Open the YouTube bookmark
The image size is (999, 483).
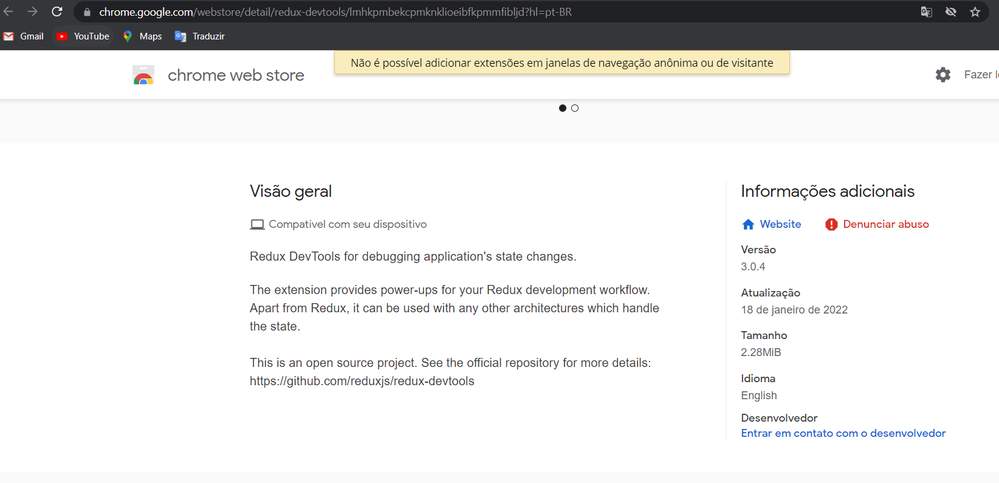tap(83, 36)
